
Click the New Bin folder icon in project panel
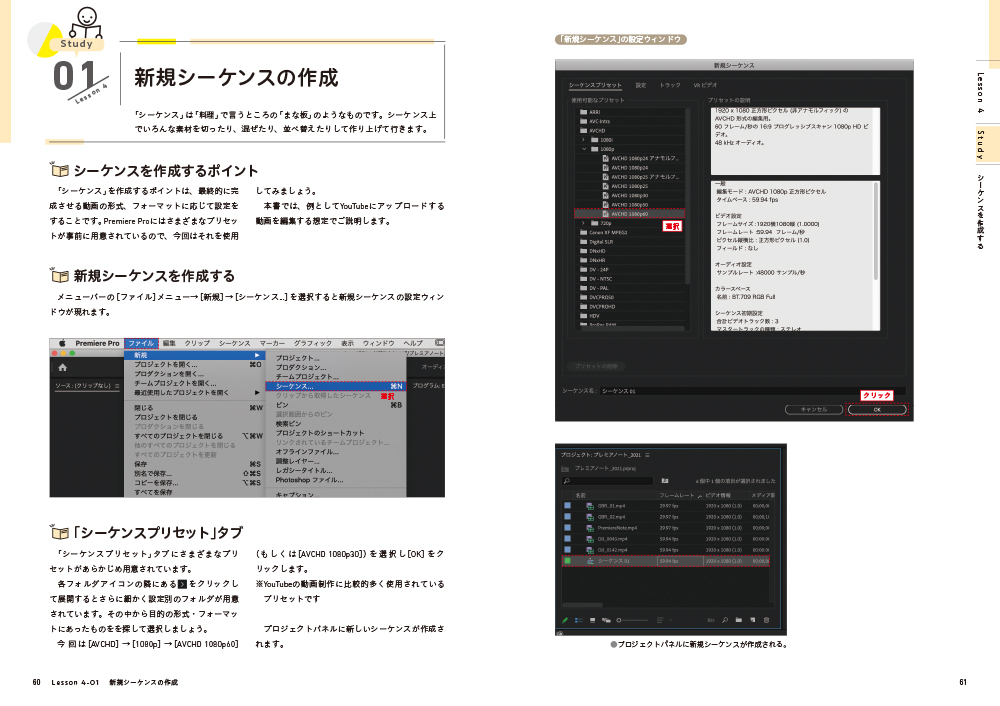[738, 620]
